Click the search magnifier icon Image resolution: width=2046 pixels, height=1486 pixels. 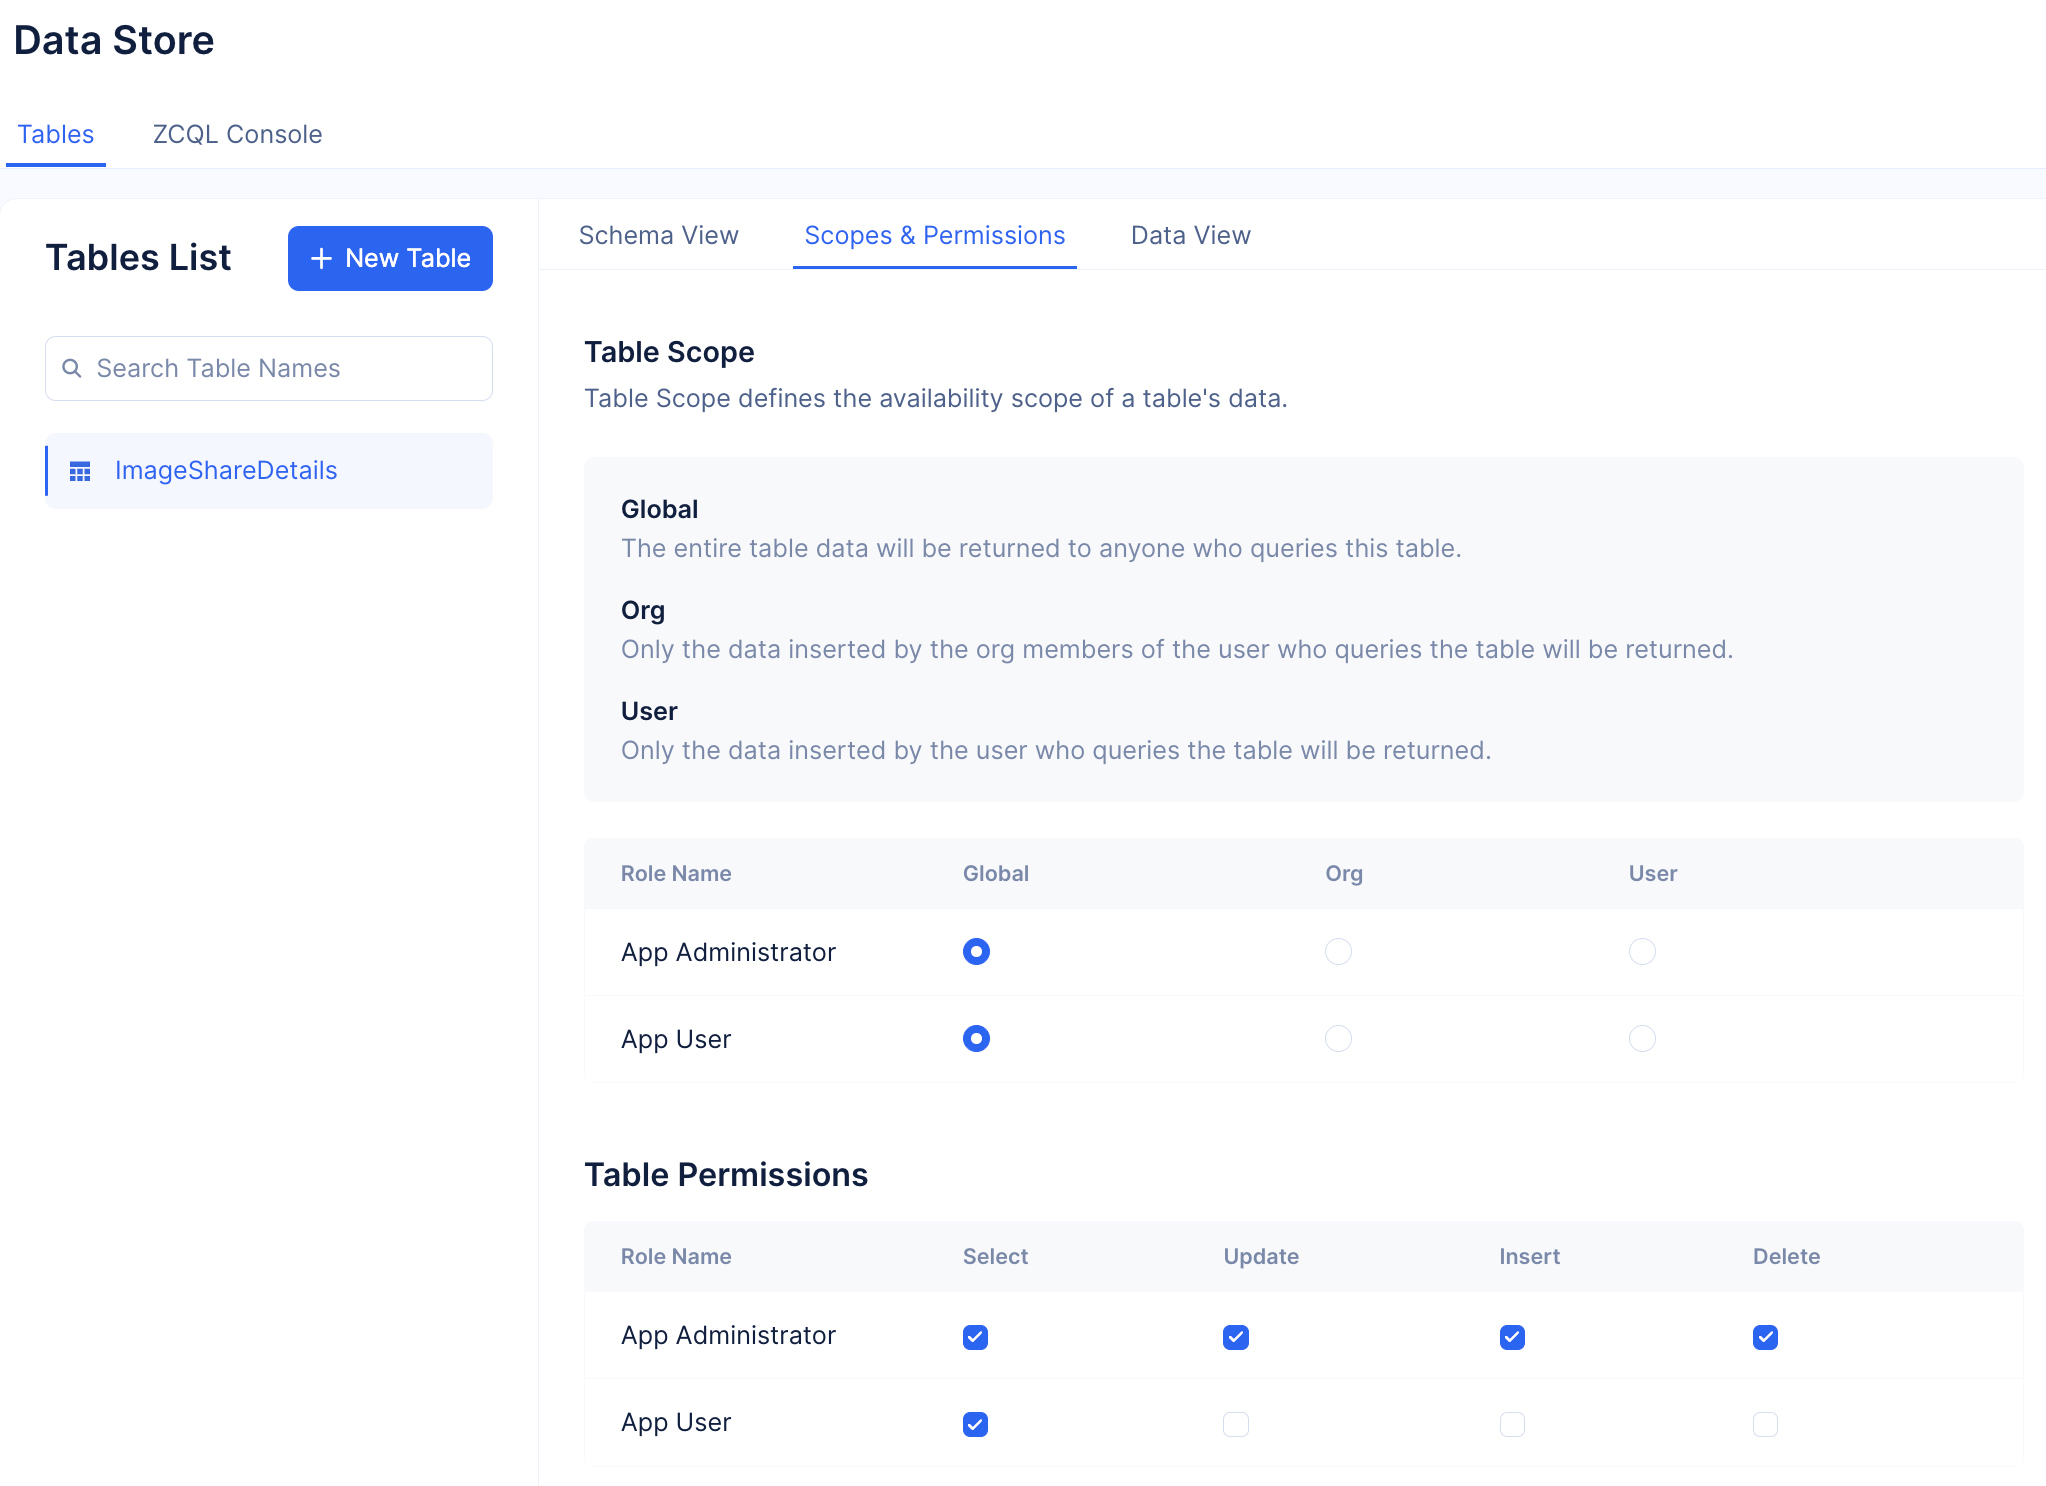click(x=72, y=369)
